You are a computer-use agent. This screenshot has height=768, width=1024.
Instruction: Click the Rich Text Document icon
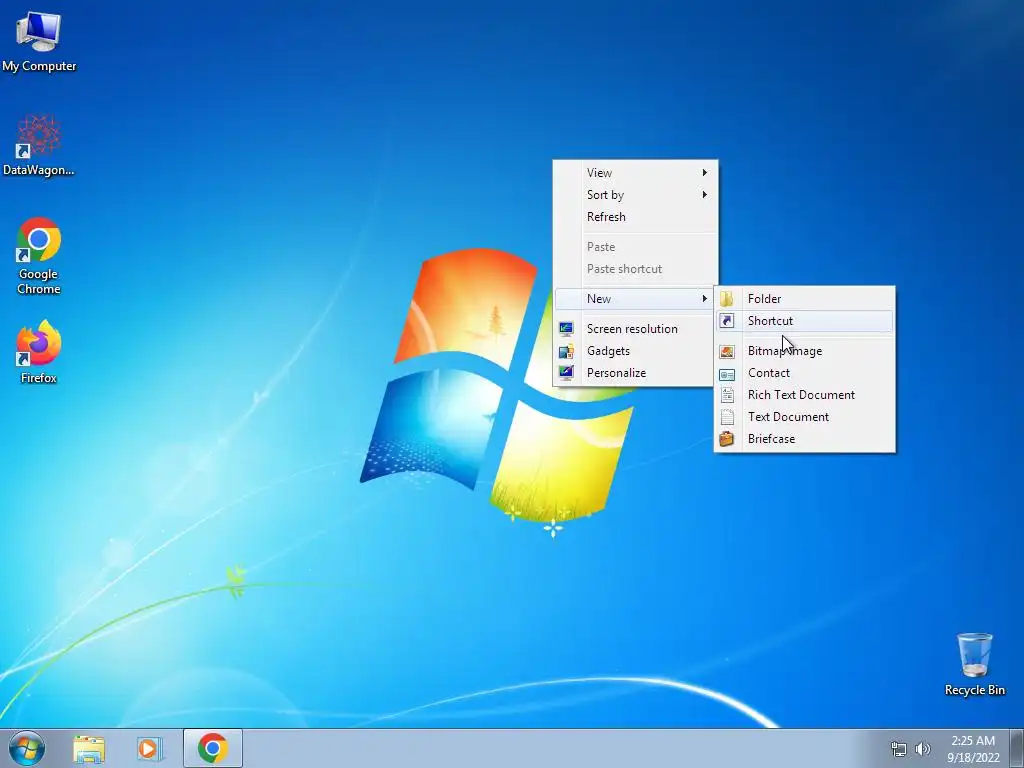727,395
